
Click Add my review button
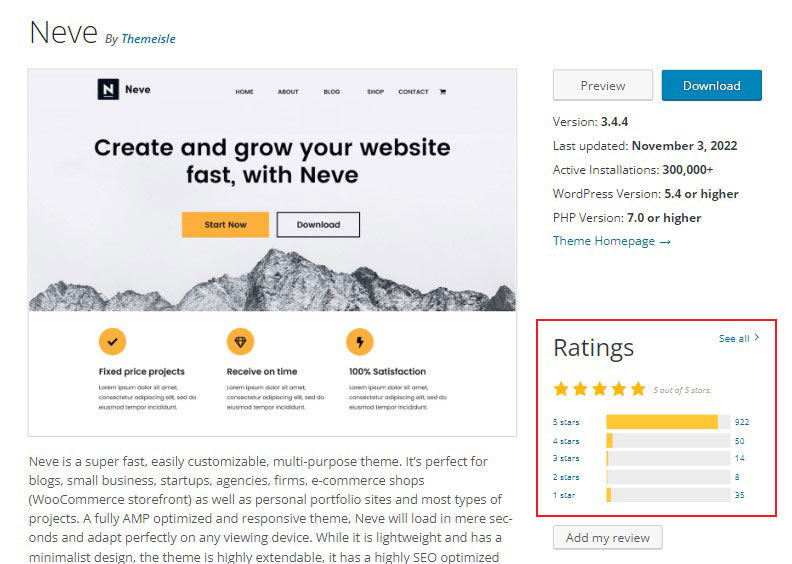coord(607,538)
